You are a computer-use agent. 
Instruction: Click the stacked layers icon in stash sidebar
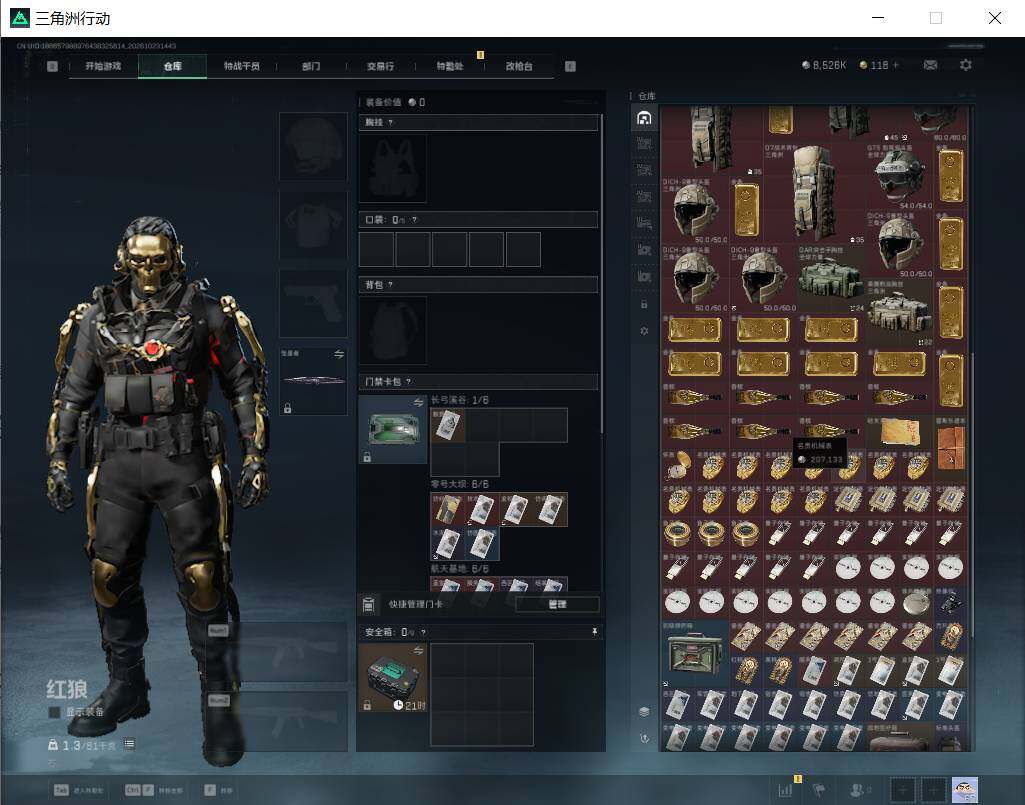tap(644, 711)
